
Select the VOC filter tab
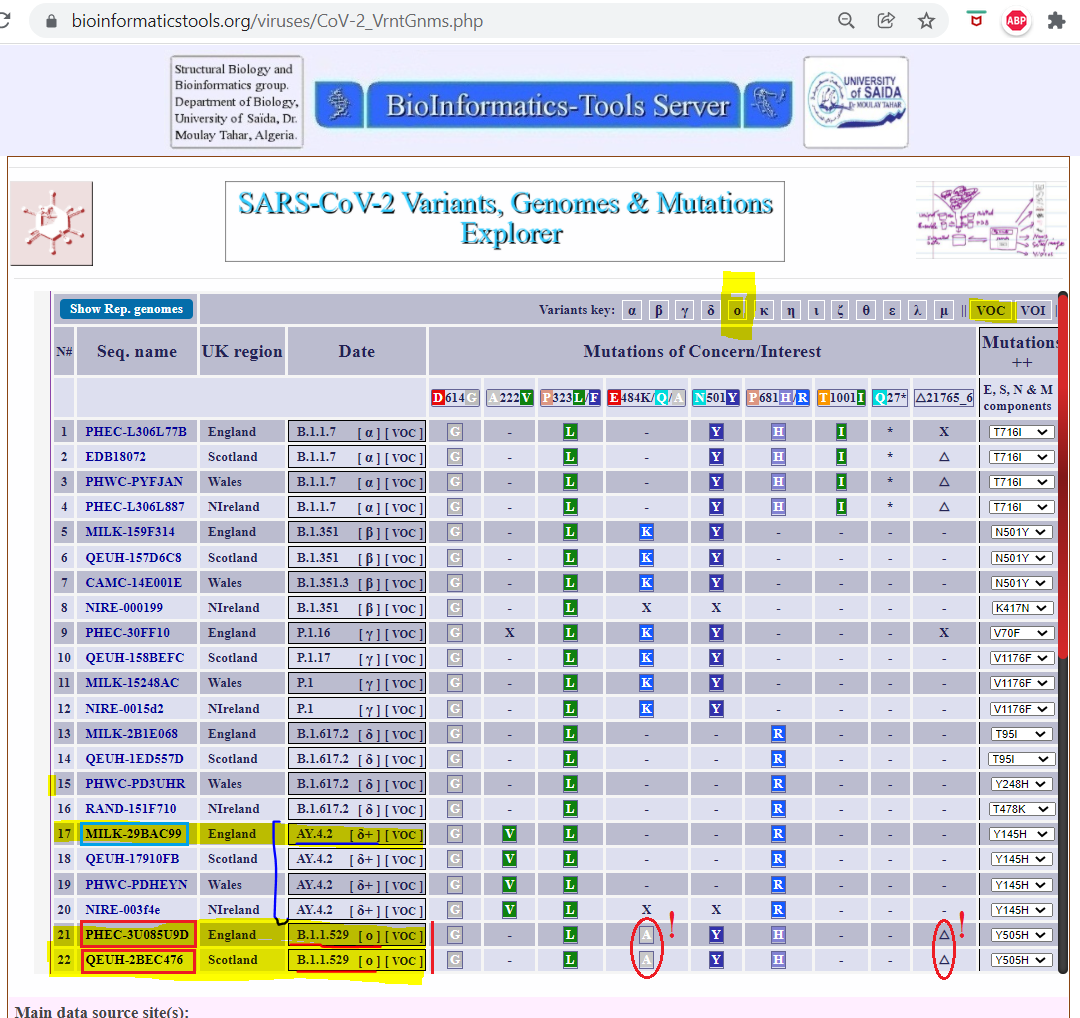[990, 310]
